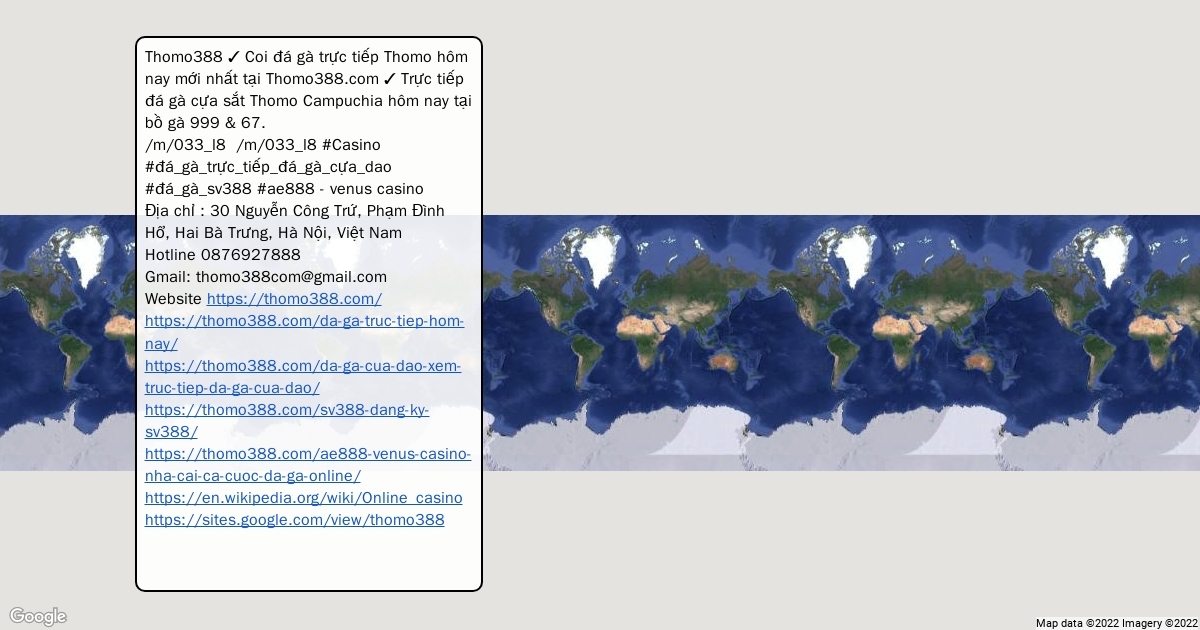Open the sv388-dang-ky-sv388 link
The image size is (1200, 630).
click(287, 420)
